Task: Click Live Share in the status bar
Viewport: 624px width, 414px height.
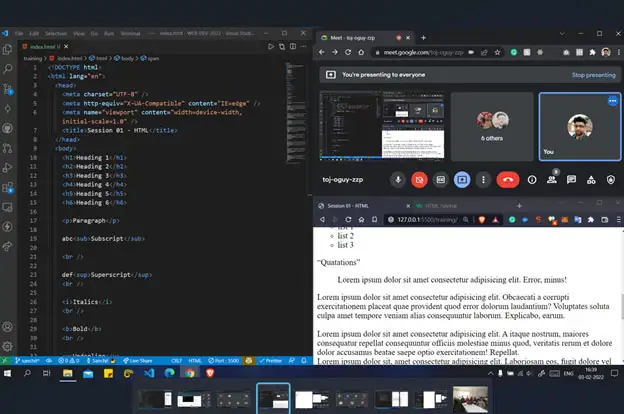Action: [138, 361]
